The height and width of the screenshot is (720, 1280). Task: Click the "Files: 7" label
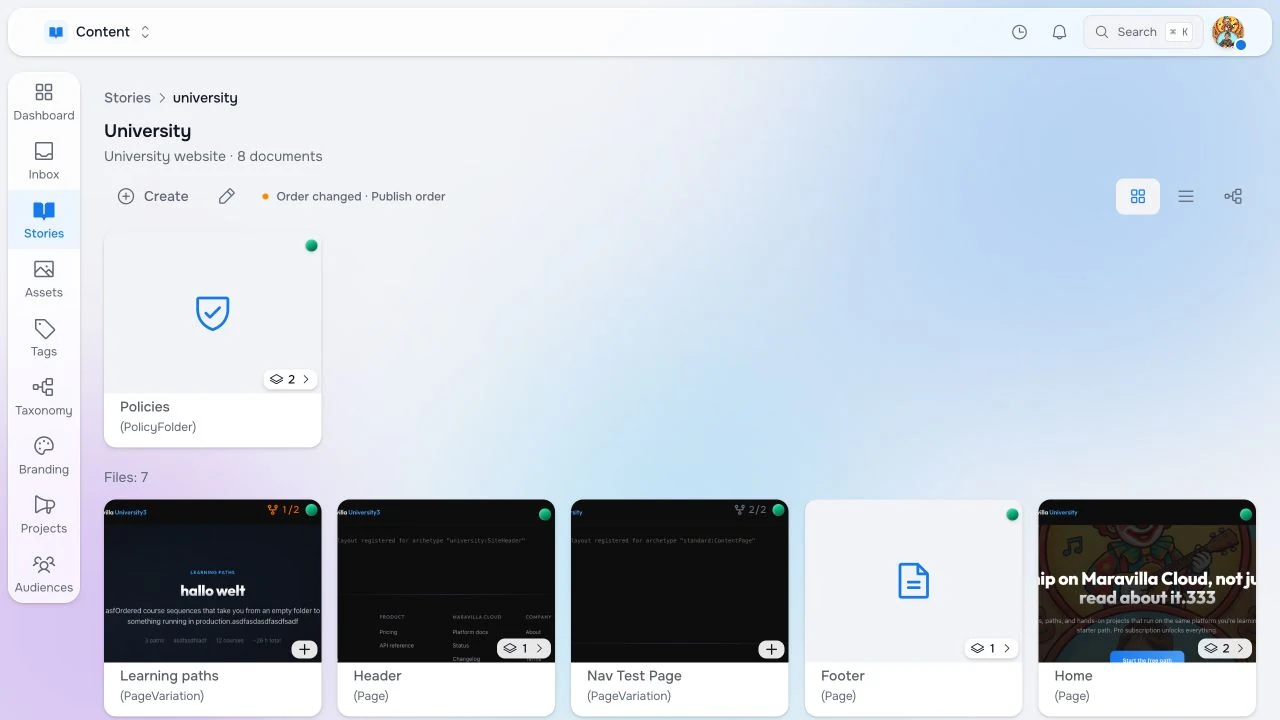tap(126, 478)
